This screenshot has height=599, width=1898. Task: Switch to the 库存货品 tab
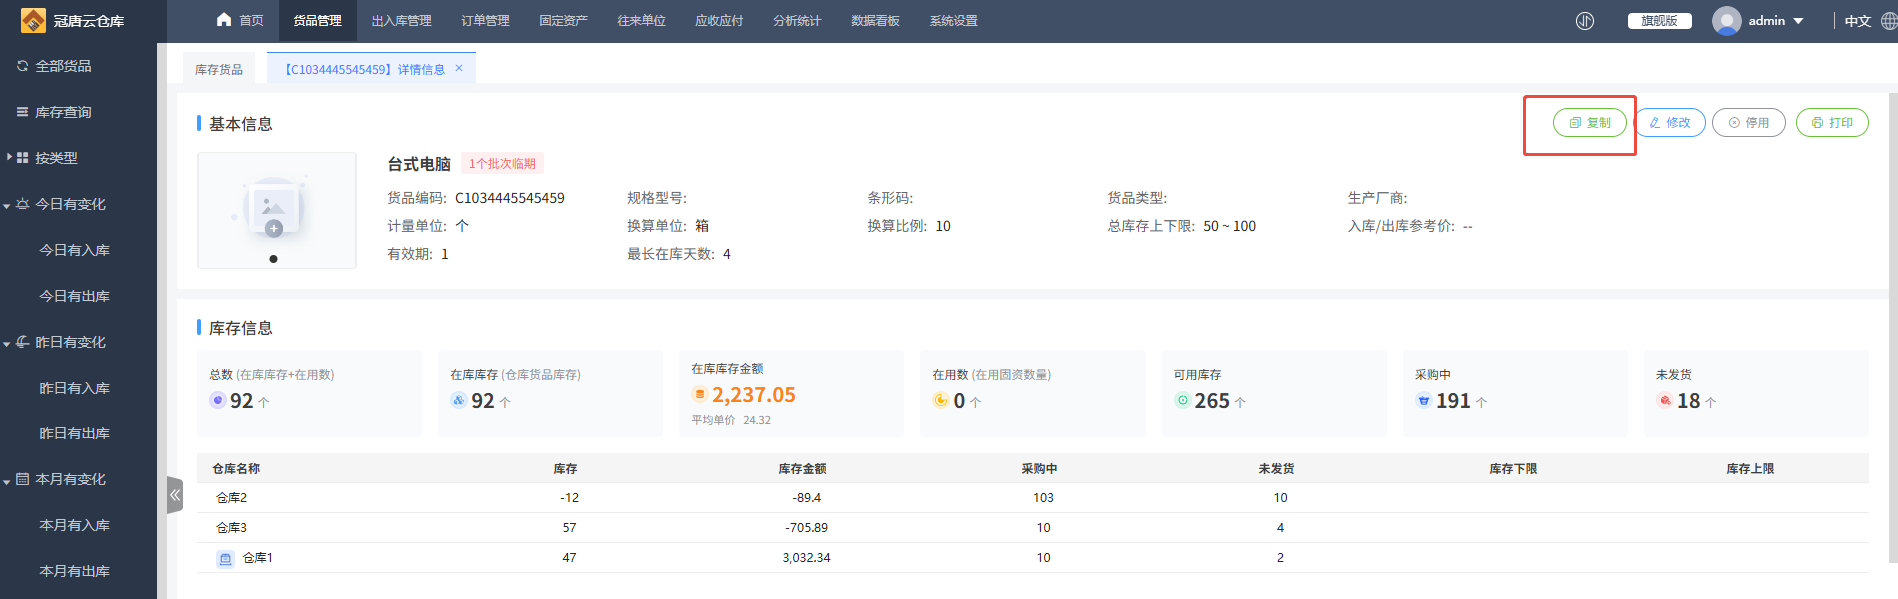(218, 69)
